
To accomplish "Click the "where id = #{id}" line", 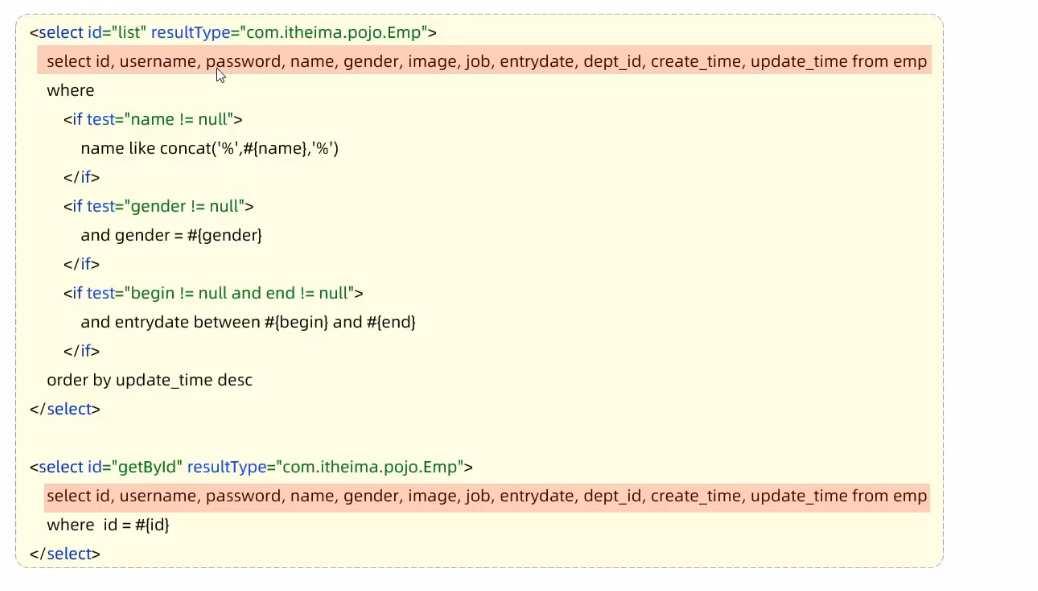I will (x=108, y=525).
